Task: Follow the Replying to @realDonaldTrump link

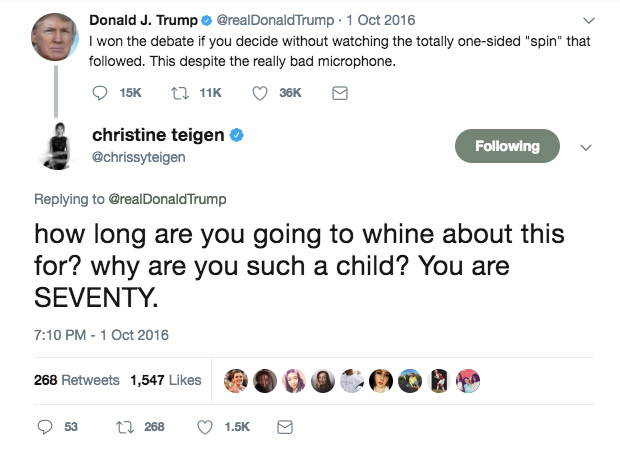Action: [167, 199]
